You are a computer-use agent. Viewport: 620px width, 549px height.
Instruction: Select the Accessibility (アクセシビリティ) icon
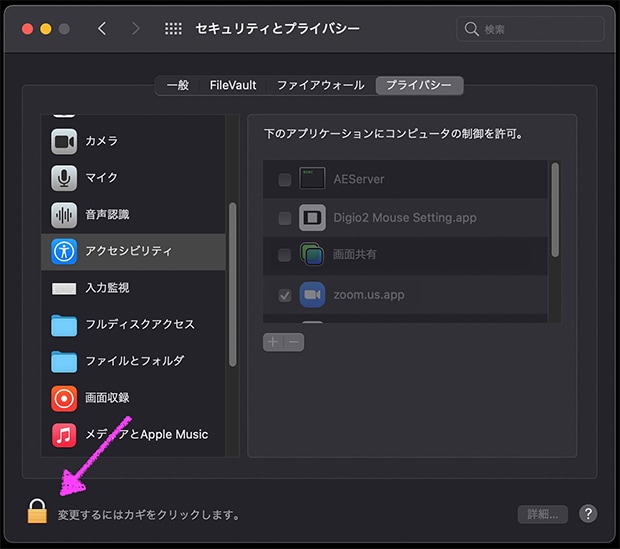tap(64, 251)
